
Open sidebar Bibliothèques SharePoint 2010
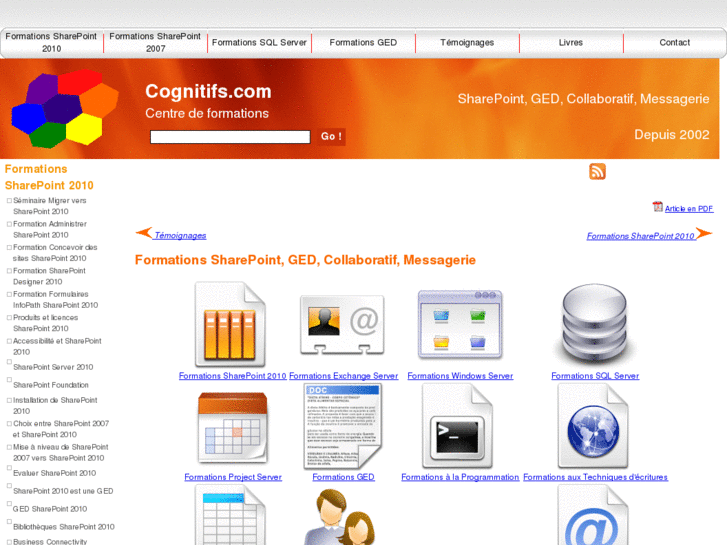pos(64,527)
